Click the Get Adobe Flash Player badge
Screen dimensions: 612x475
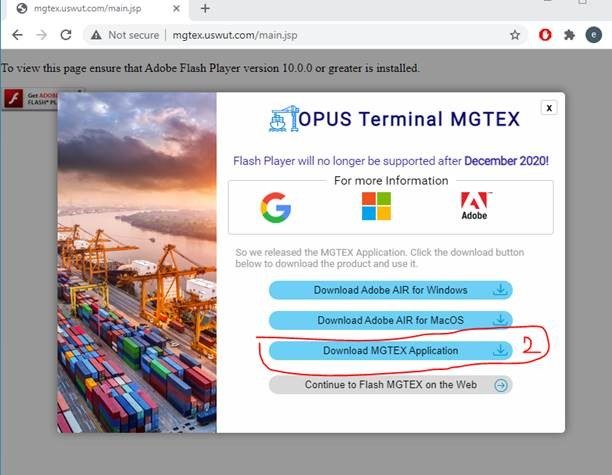click(30, 99)
